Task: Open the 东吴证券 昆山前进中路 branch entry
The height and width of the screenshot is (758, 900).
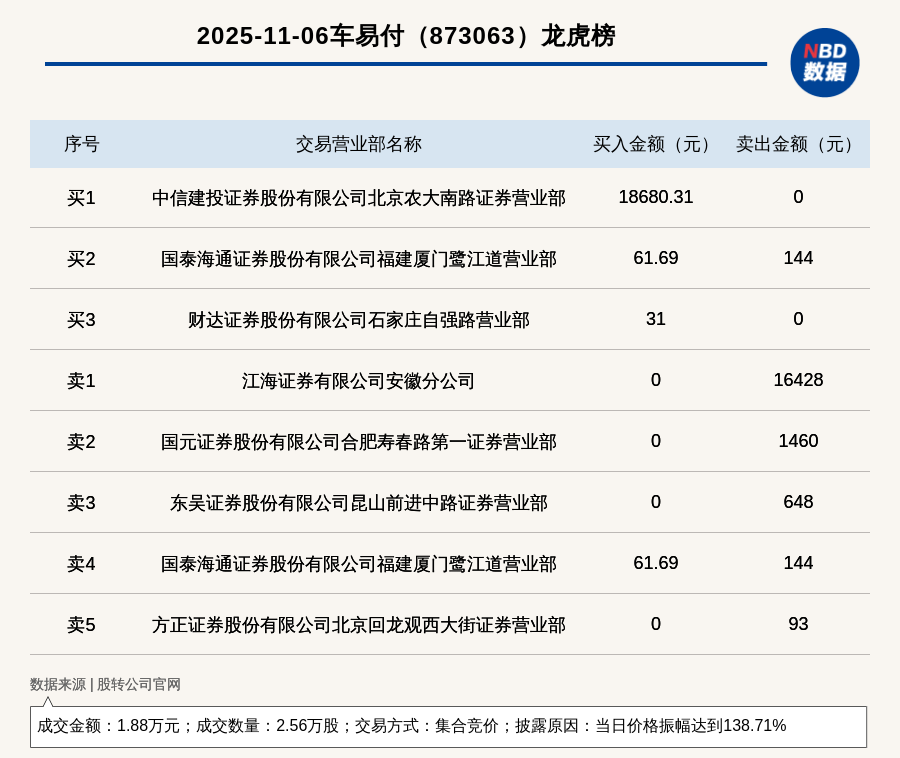Action: point(358,503)
